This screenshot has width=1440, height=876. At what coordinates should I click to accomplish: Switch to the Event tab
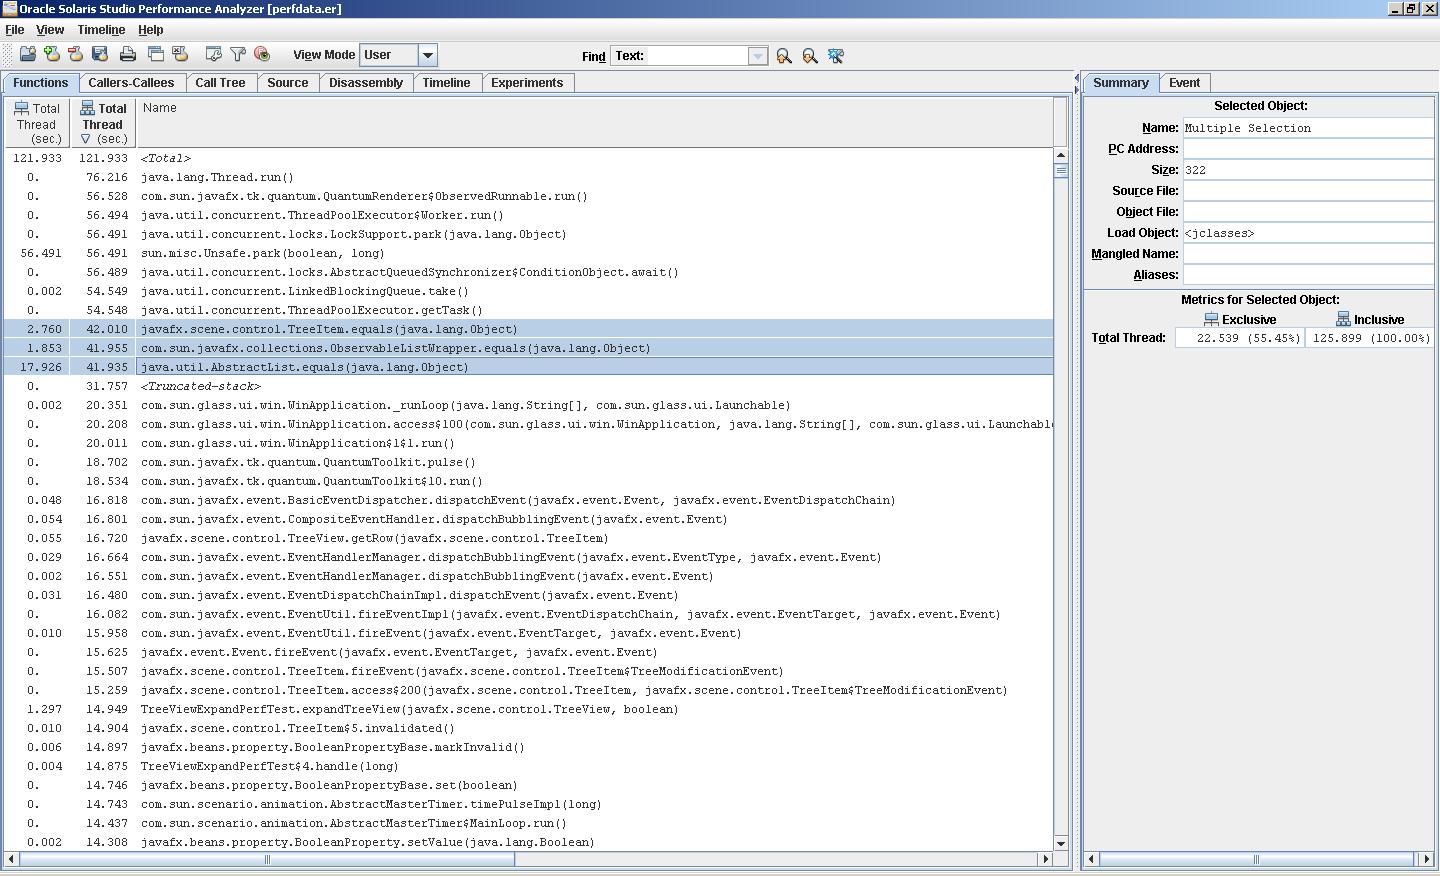click(x=1185, y=83)
